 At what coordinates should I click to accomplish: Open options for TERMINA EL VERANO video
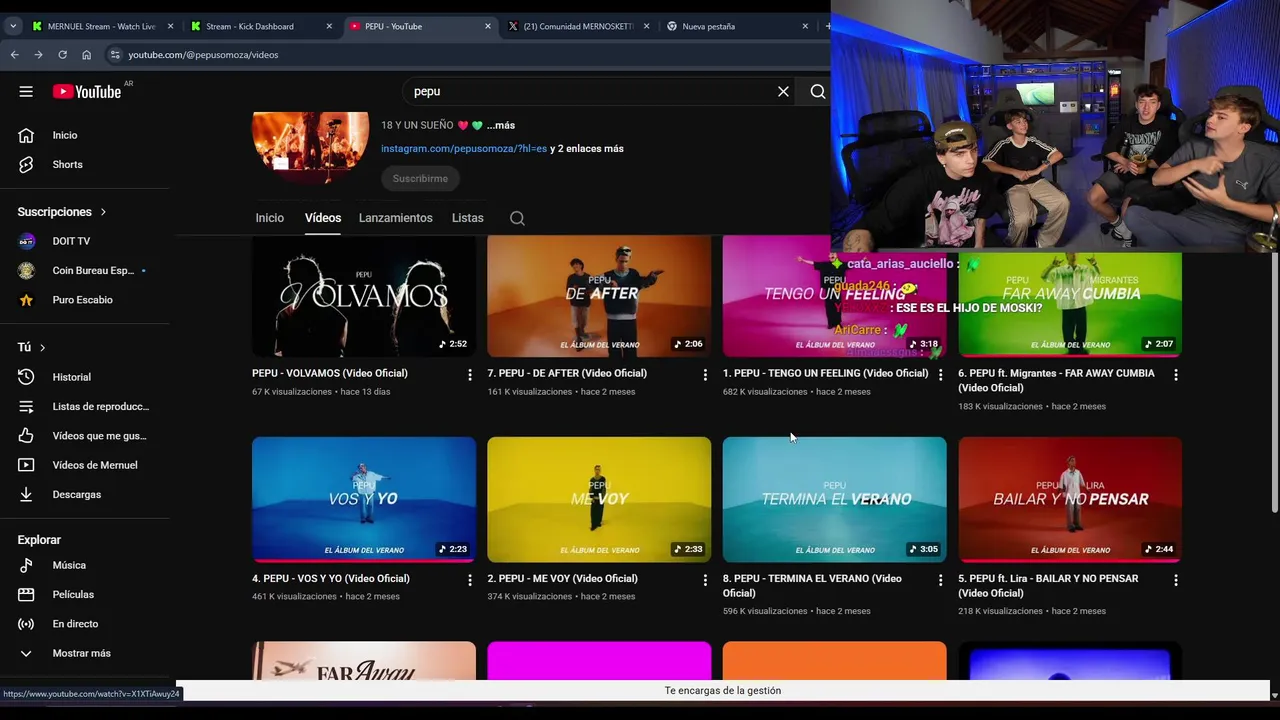pos(940,579)
